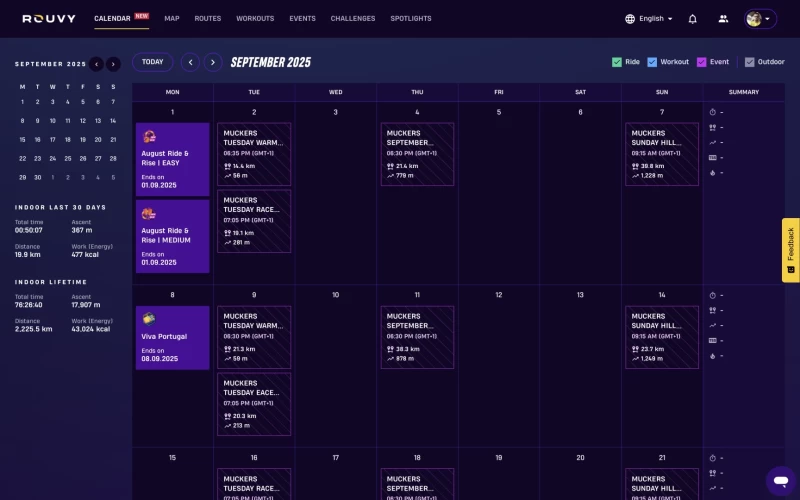Viewport: 800px width, 500px height.
Task: Click the flame icon for week of 8th
Action: [x=713, y=356]
